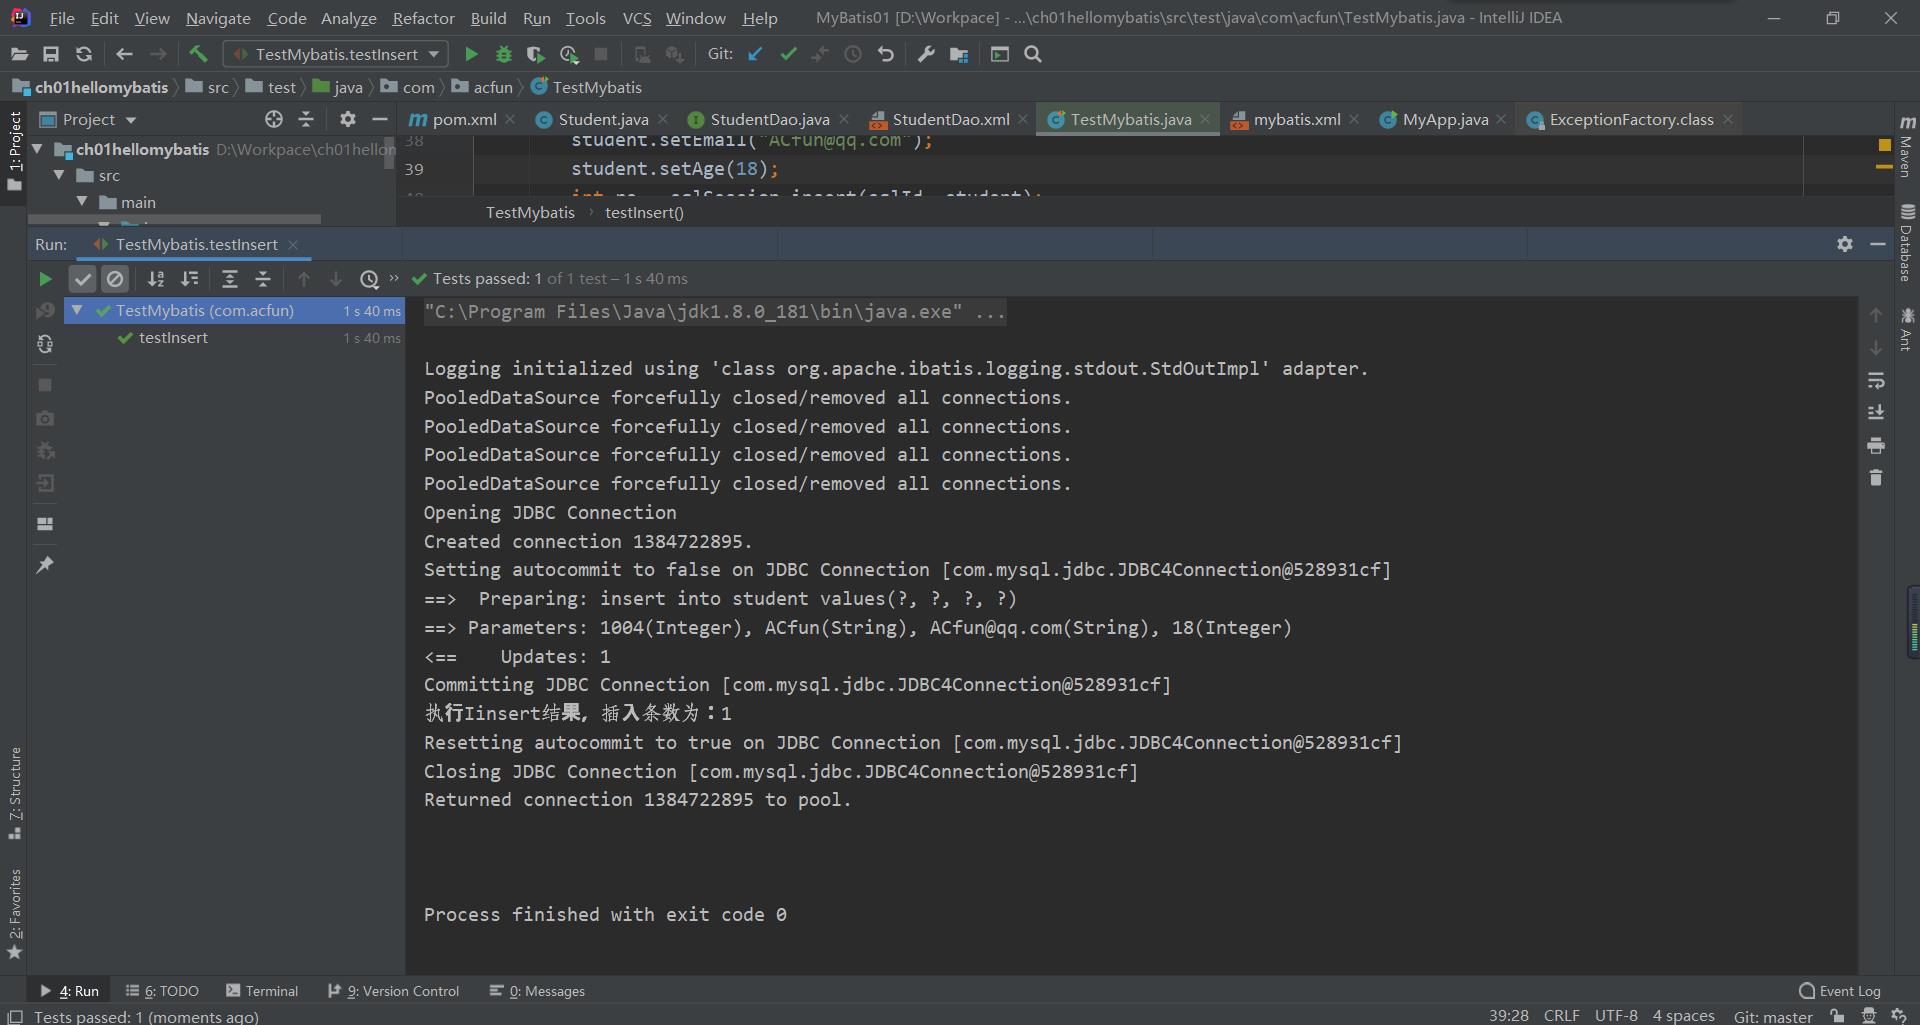Show more test toolbar actions chevron
1920x1025 pixels.
tap(394, 279)
